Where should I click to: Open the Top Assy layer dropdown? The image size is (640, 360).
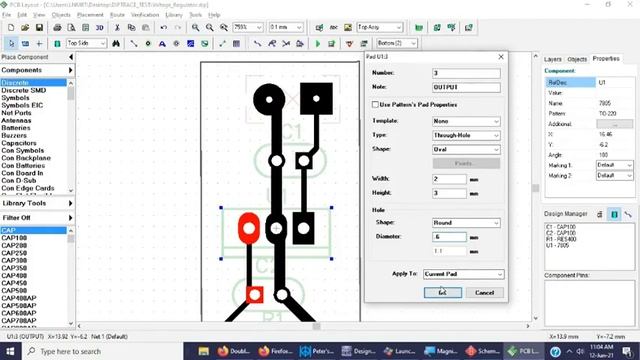tap(399, 27)
